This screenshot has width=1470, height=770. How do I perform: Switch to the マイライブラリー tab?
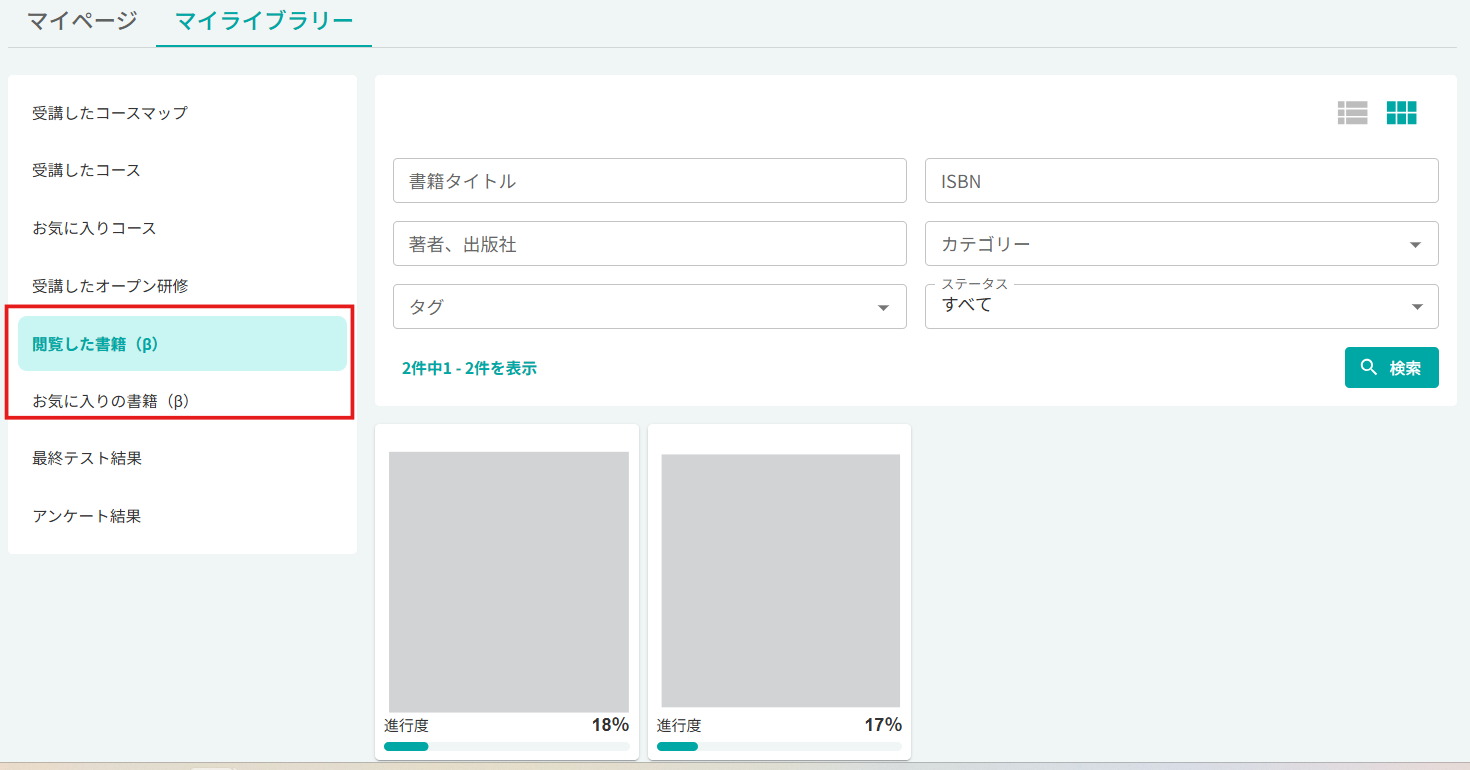click(x=262, y=18)
